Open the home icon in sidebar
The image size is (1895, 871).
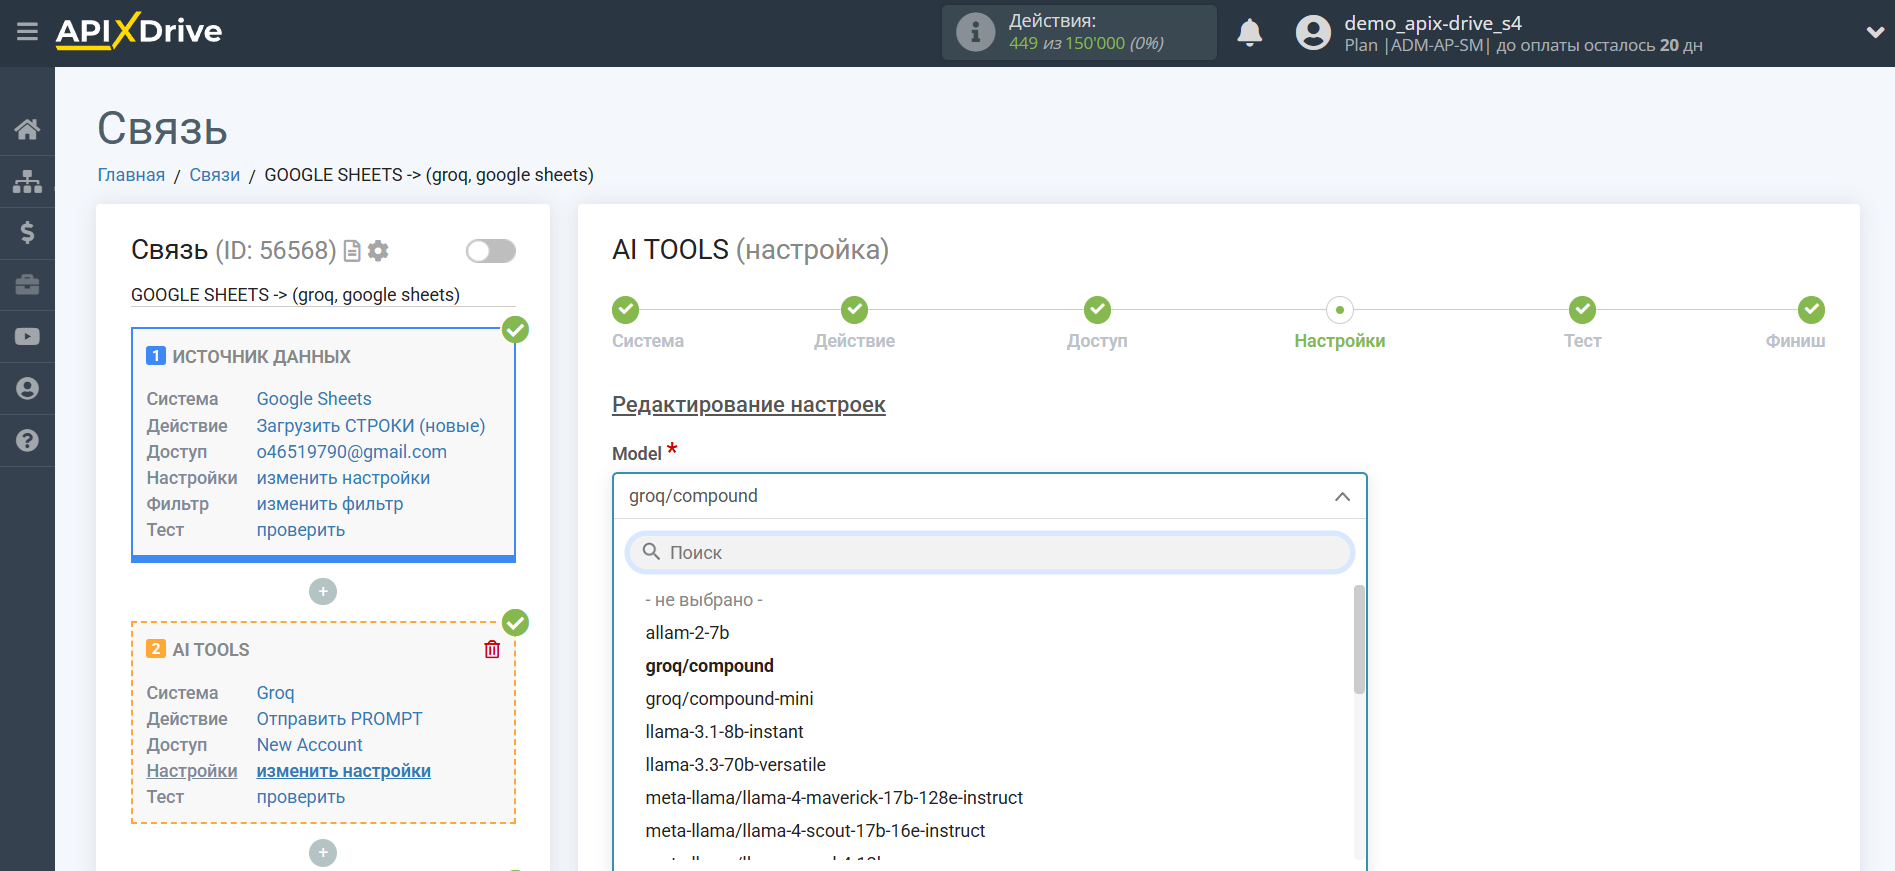[x=27, y=129]
